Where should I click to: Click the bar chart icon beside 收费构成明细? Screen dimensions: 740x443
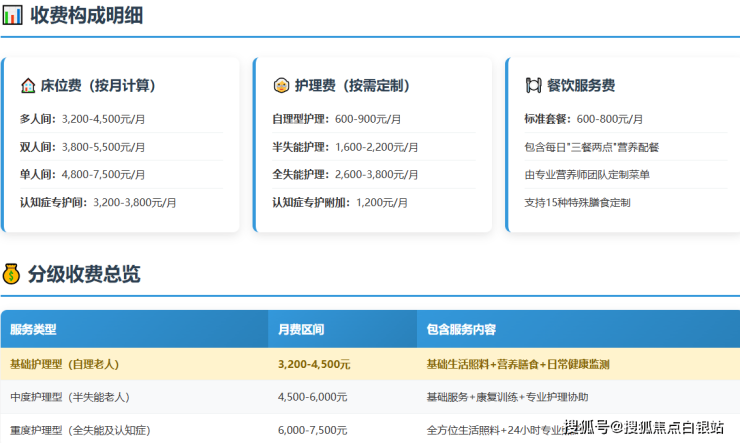tap(12, 15)
